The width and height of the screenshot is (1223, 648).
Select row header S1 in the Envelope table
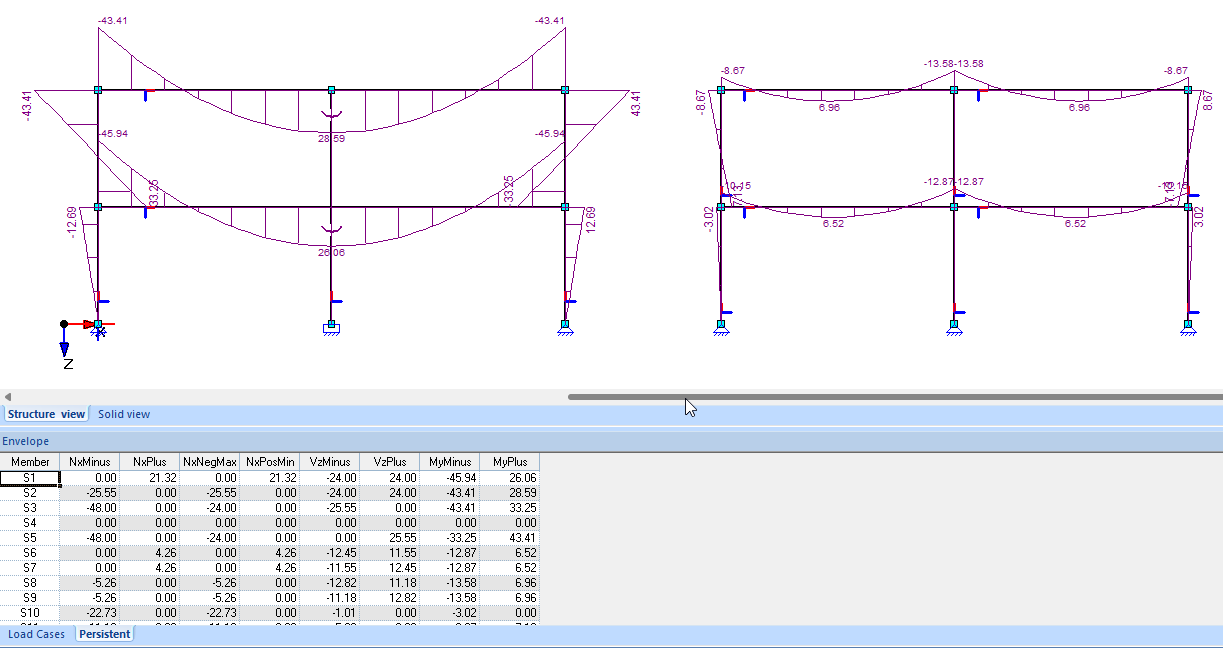coord(30,478)
